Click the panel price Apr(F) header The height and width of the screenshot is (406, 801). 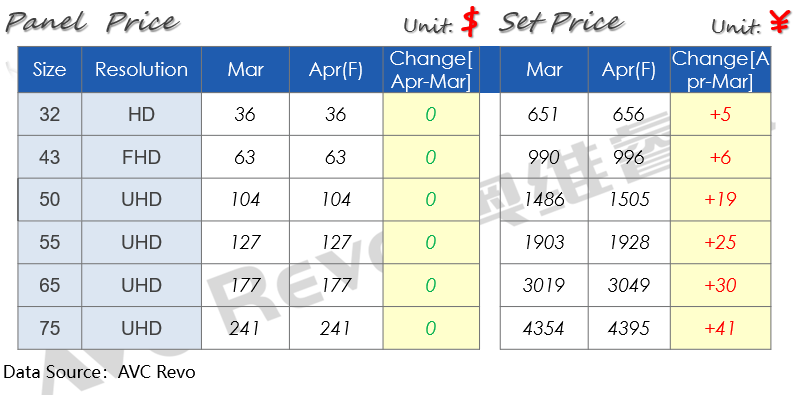(336, 69)
